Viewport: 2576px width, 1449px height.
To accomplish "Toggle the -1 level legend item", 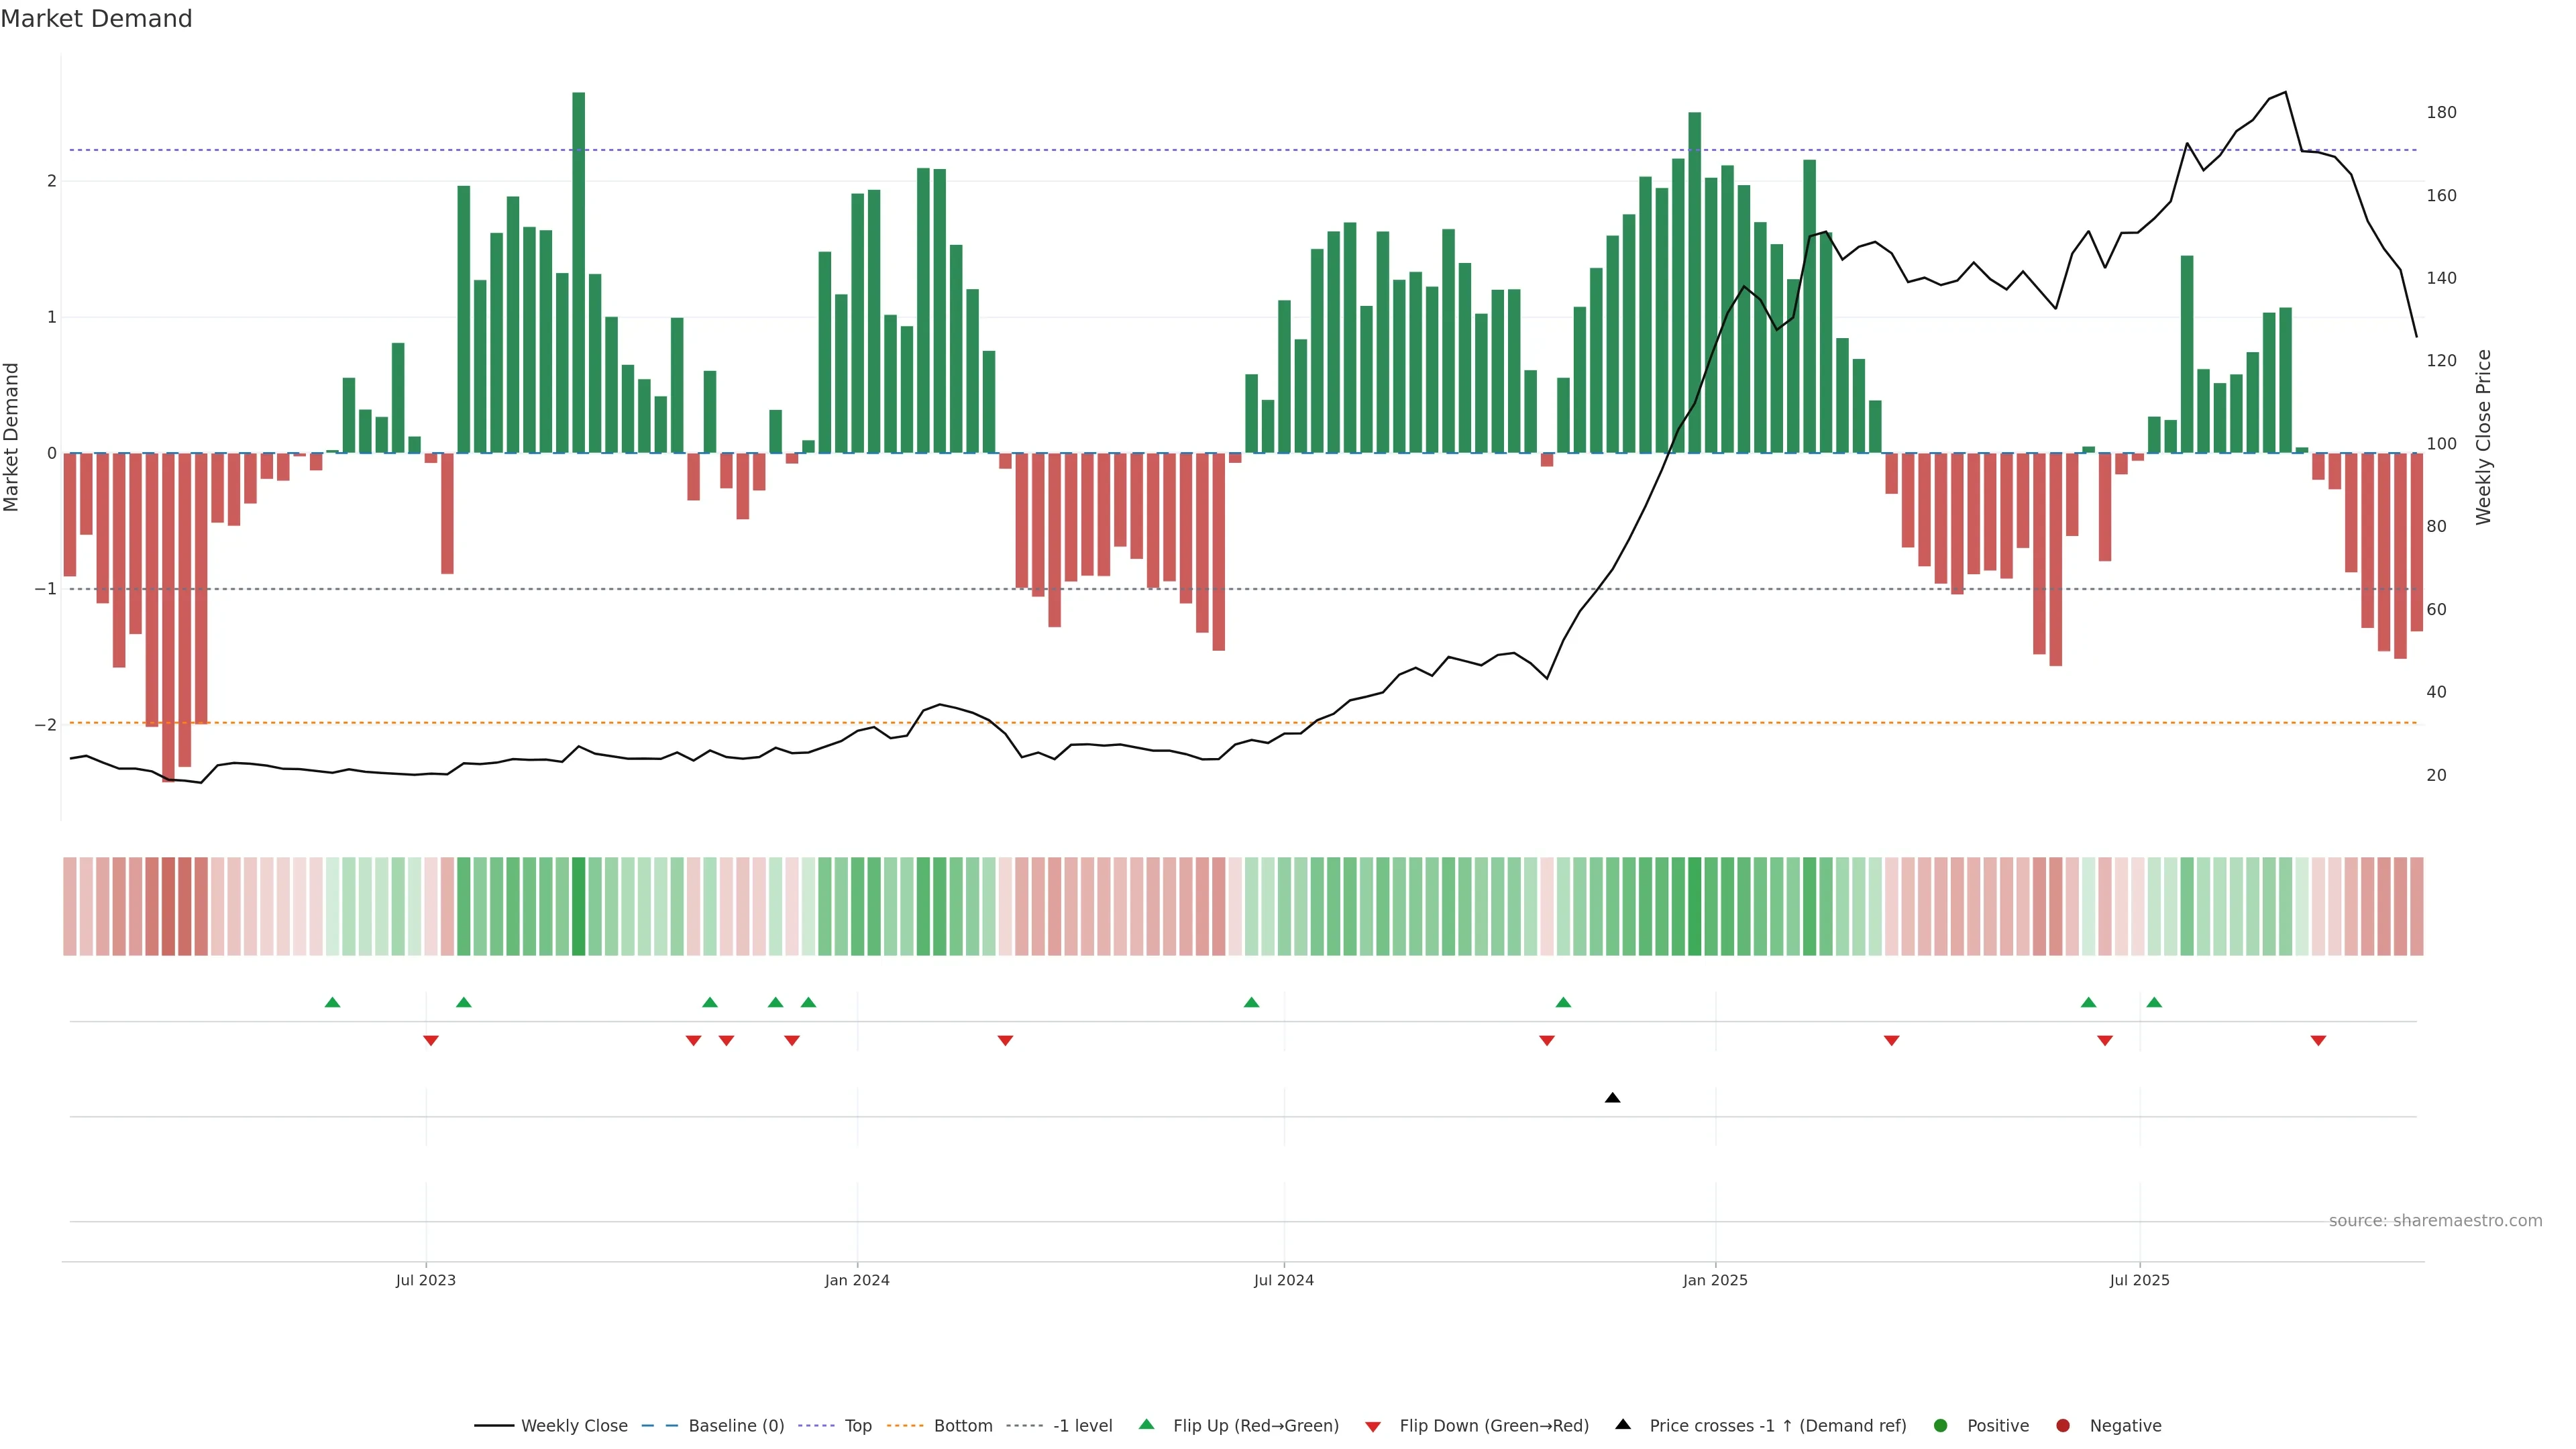I will 1082,1426.
